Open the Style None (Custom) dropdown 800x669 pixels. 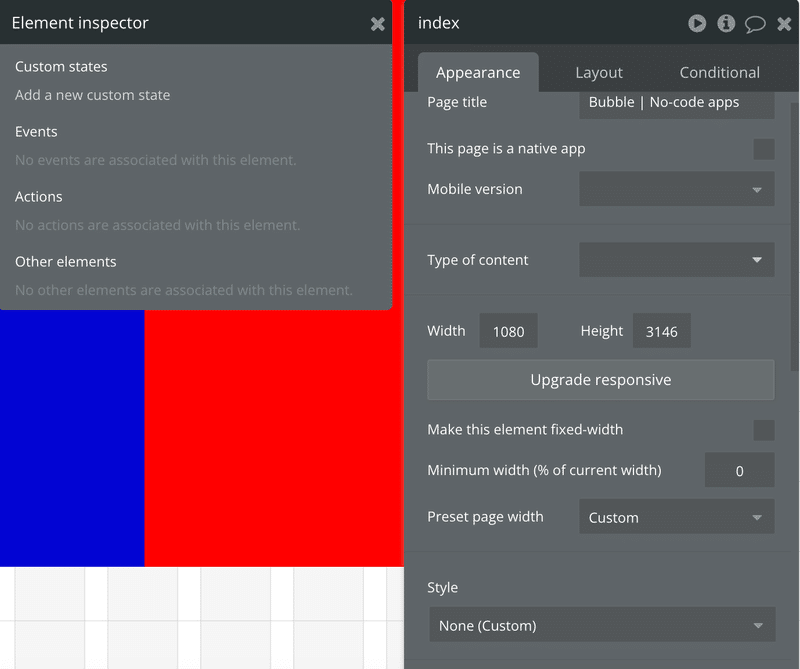602,625
